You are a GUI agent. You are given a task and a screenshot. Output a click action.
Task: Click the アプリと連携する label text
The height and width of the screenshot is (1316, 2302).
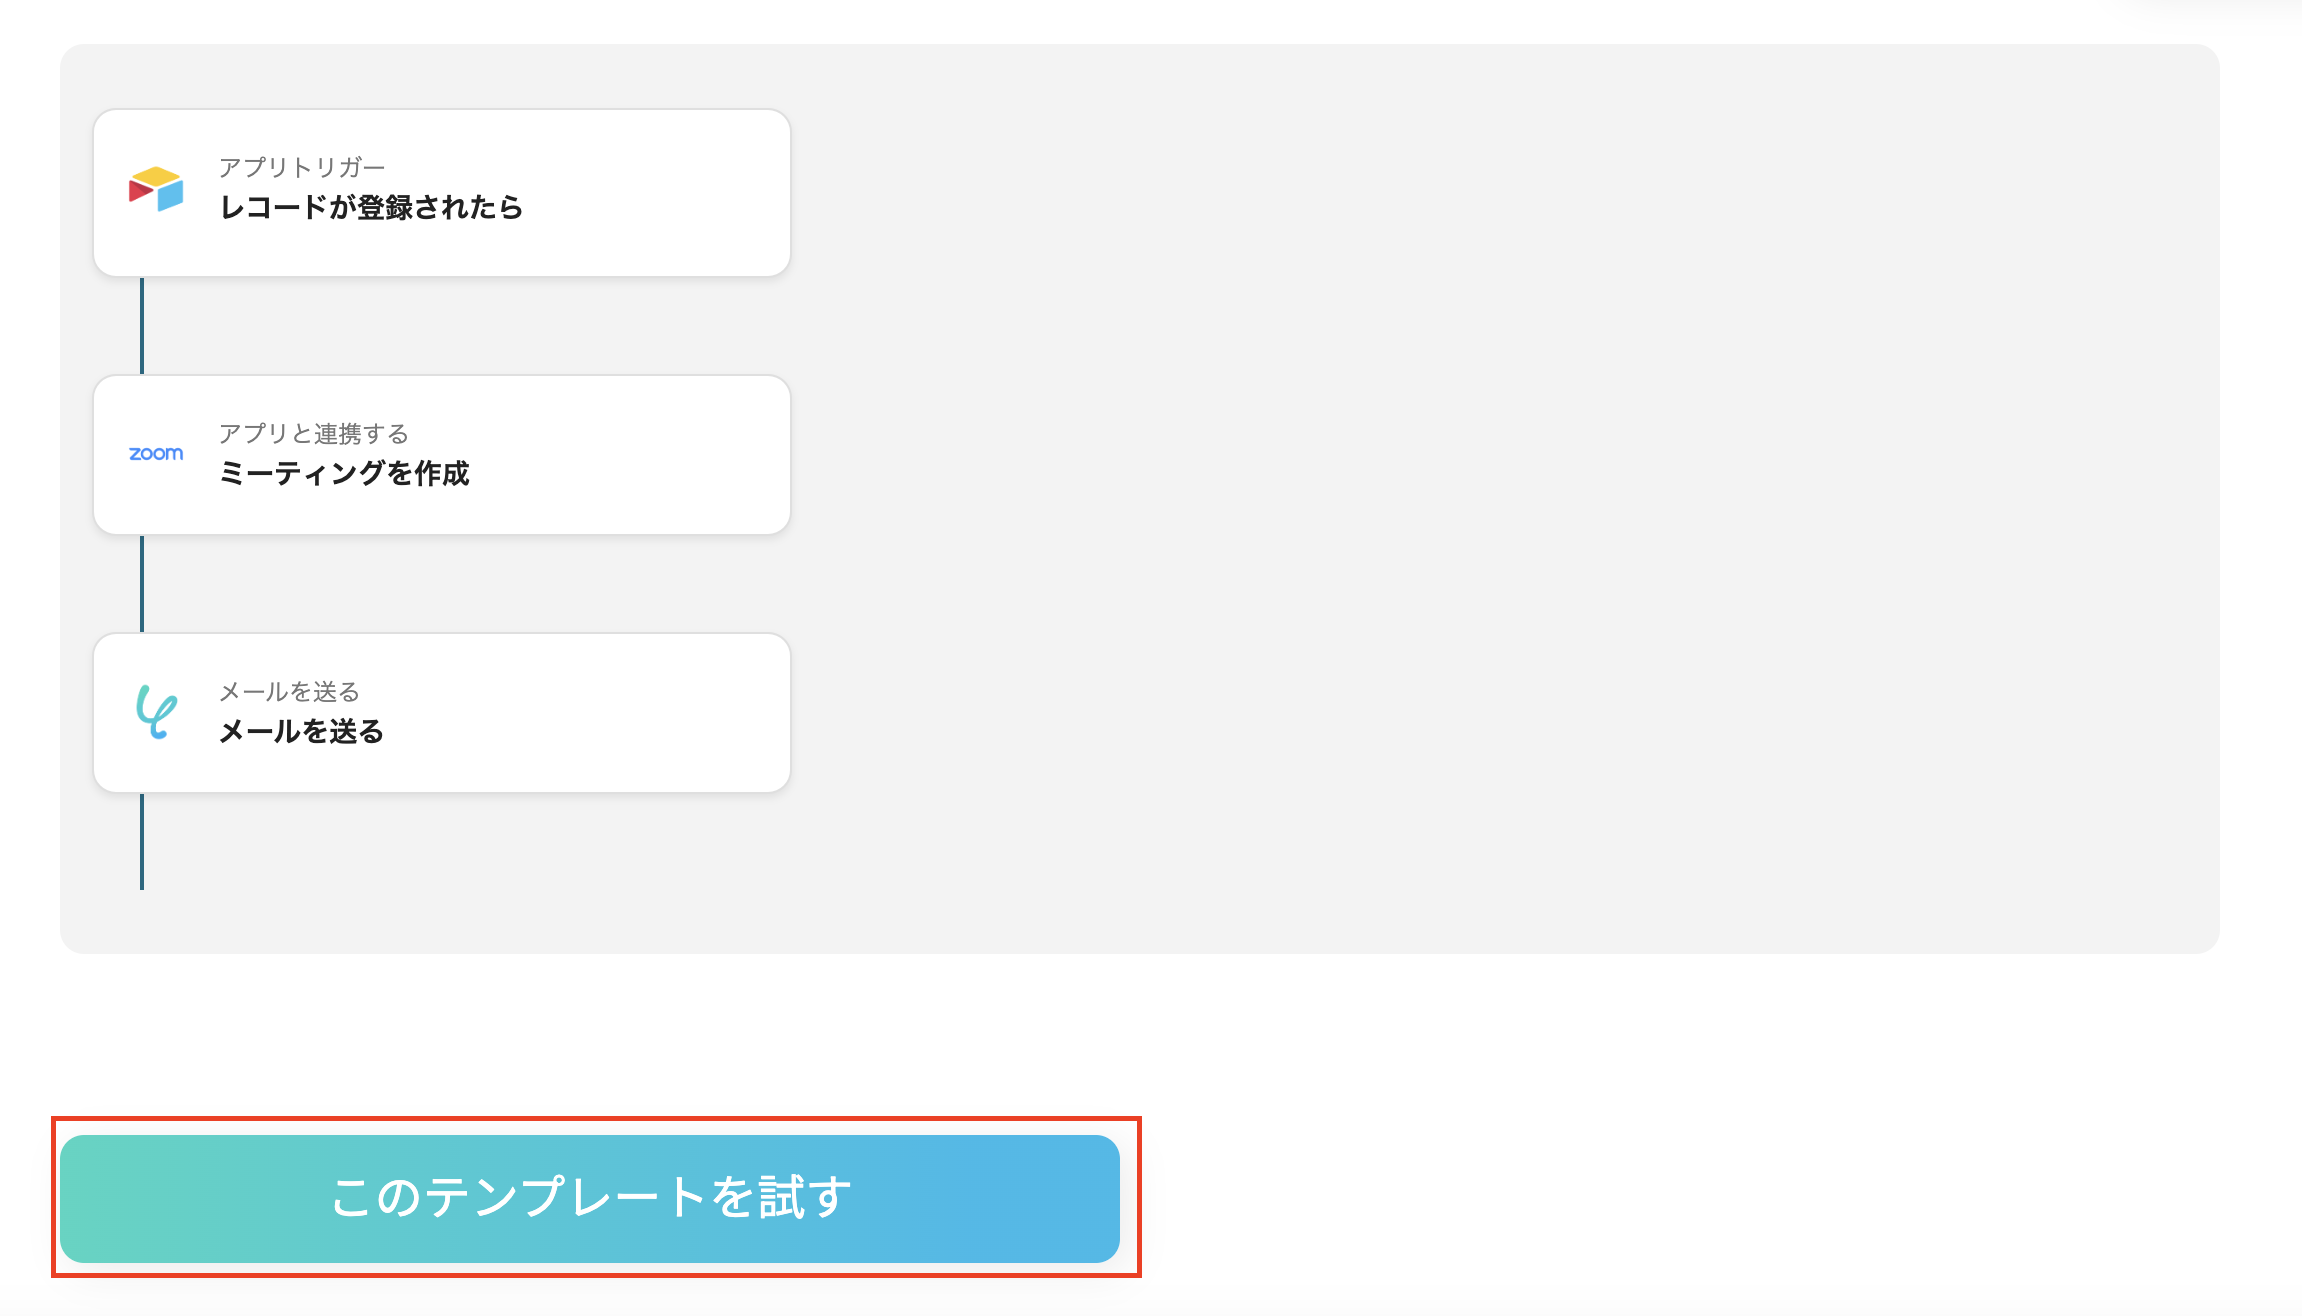click(314, 434)
